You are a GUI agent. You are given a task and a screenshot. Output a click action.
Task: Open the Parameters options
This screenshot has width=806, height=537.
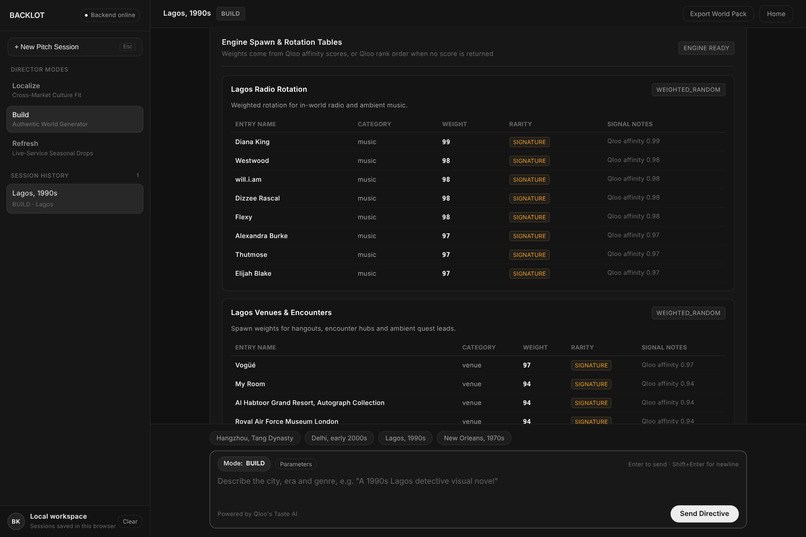point(296,464)
